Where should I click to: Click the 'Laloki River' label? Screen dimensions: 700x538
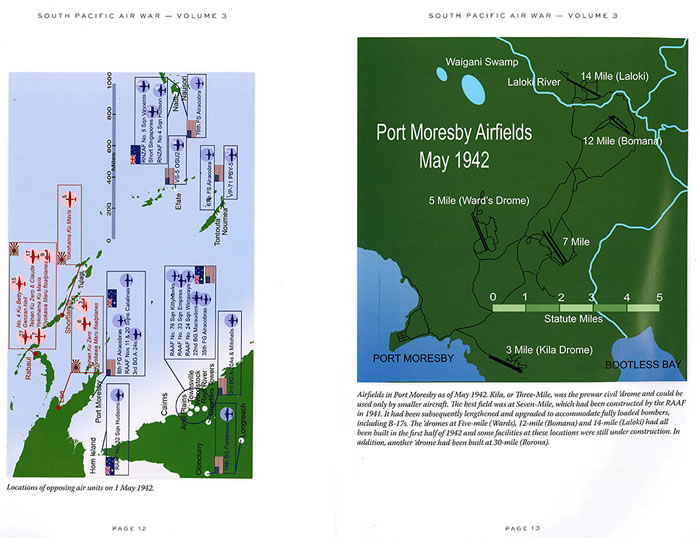click(x=534, y=82)
